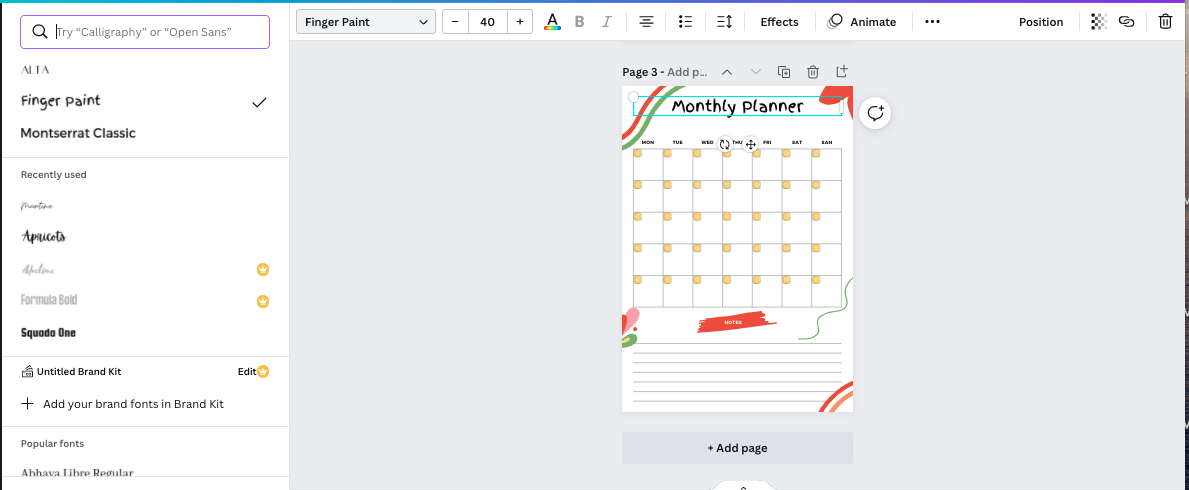Choose the Squada One font
This screenshot has width=1189, height=490.
click(48, 333)
